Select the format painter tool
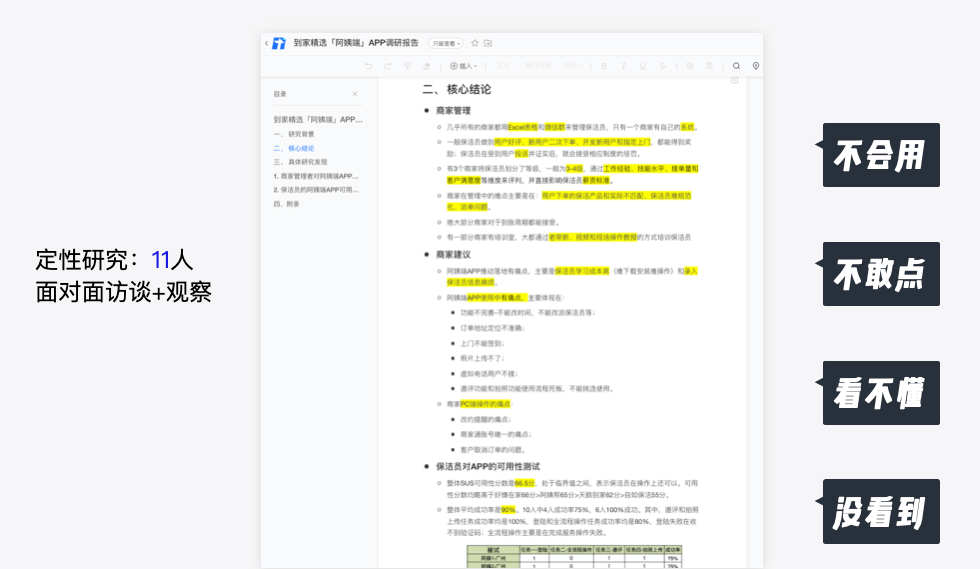This screenshot has width=980, height=569. 407,66
